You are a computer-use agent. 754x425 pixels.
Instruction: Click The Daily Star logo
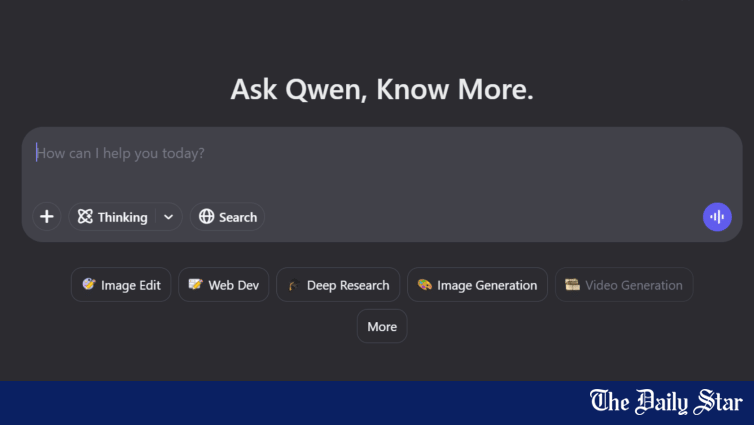click(x=666, y=402)
